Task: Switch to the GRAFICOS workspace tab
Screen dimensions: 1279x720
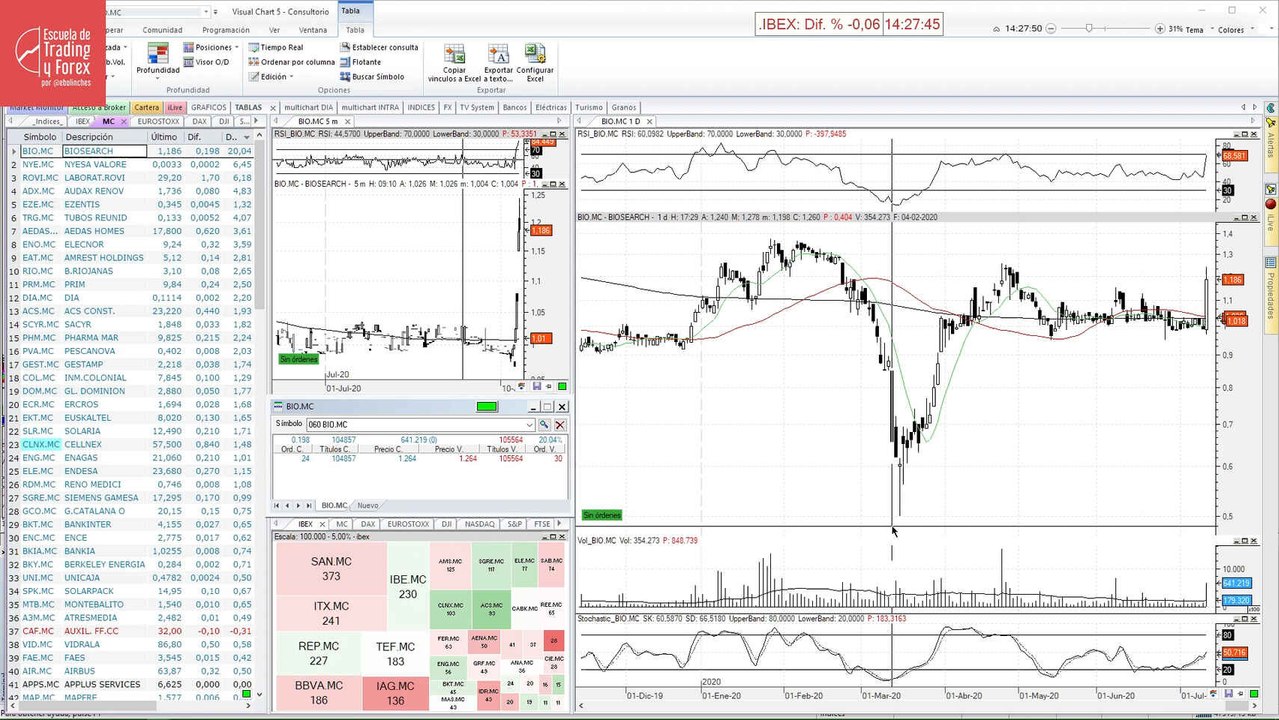Action: pos(209,107)
